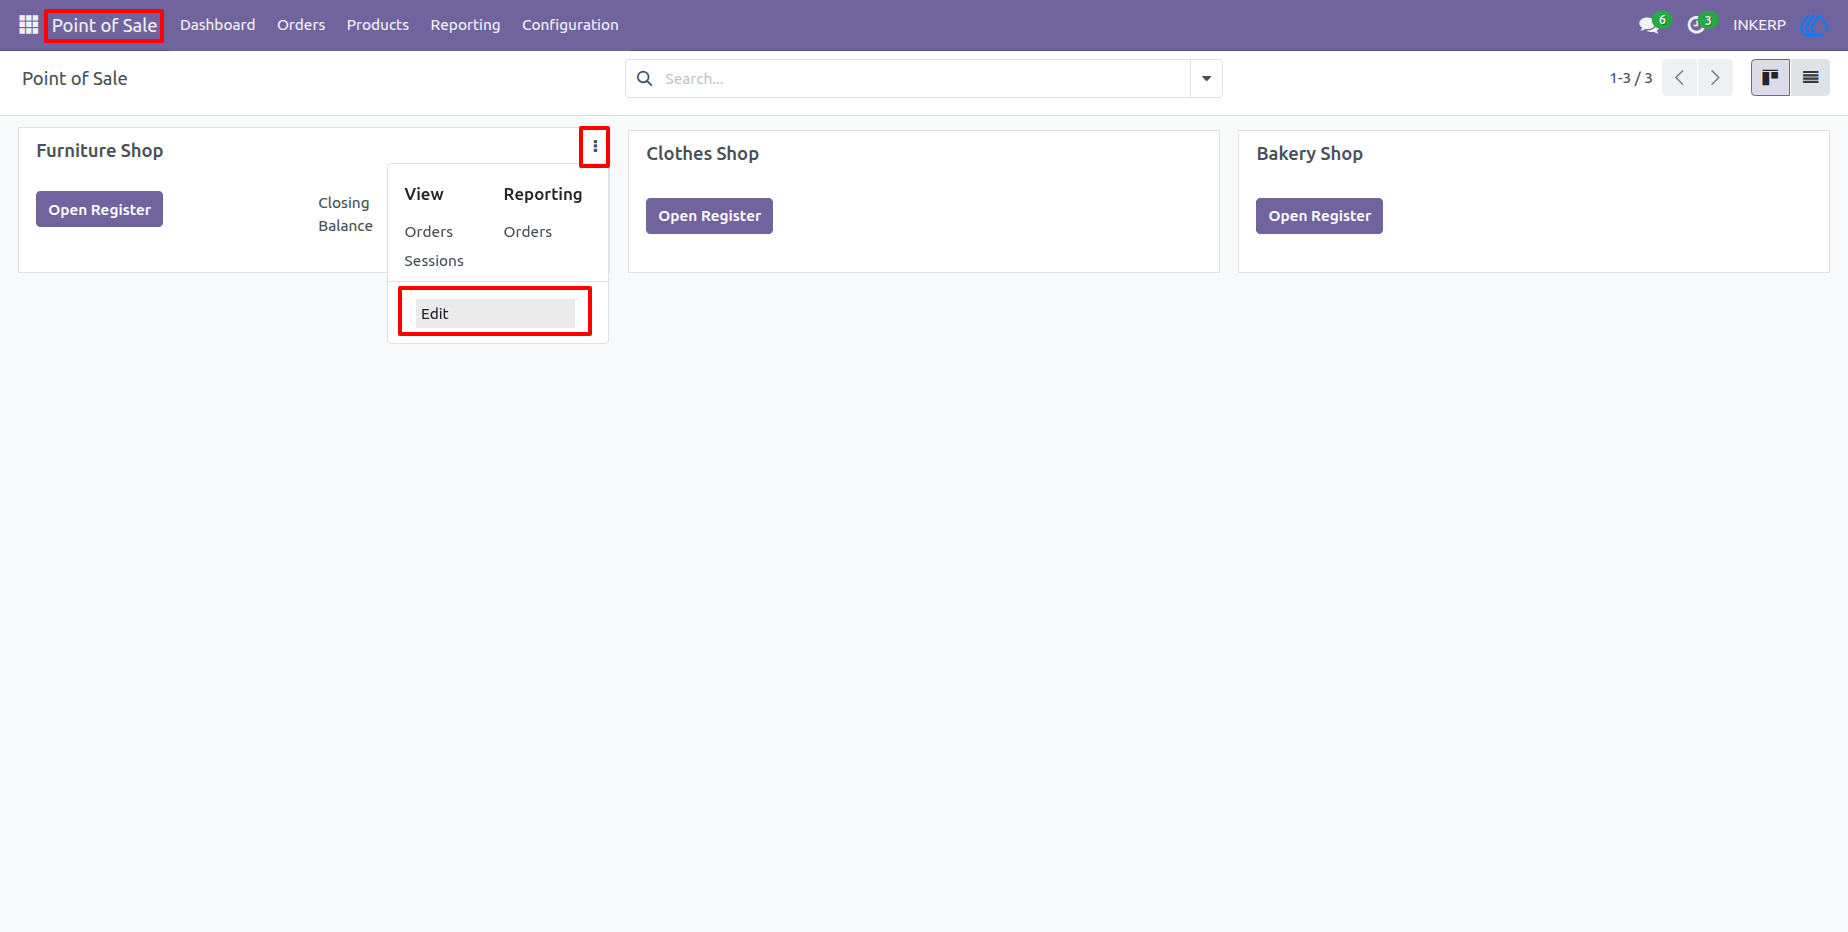Select Edit in Furniture Shop dropdown
Viewport: 1848px width, 932px height.
(x=495, y=313)
